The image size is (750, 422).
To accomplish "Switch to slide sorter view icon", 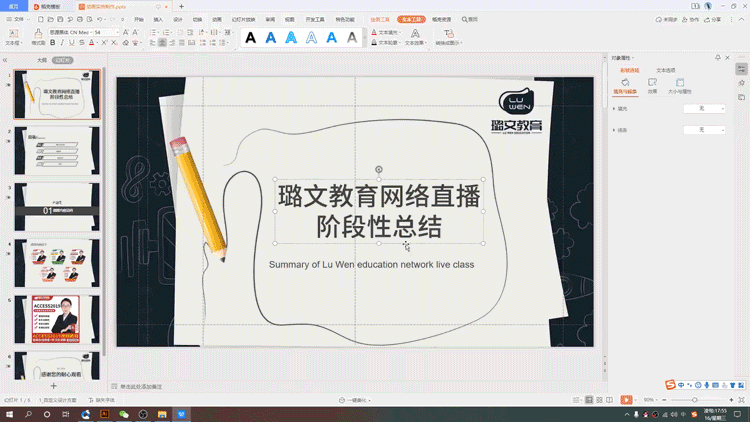I will (x=599, y=400).
